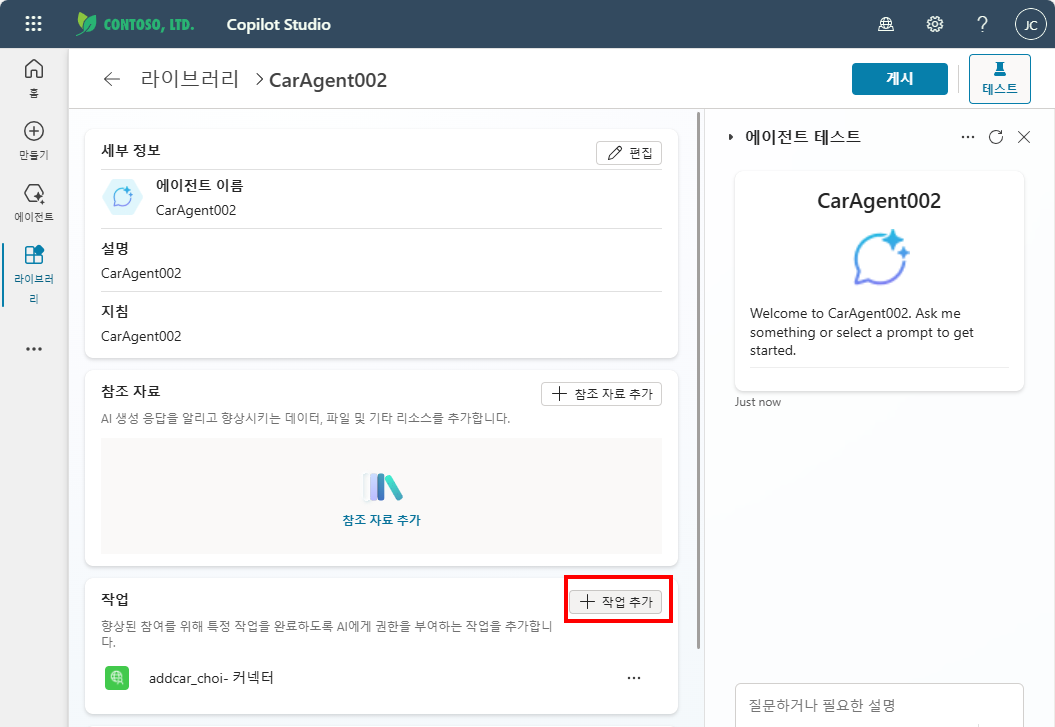
Task: Click the main pane vertical scrollbar
Action: pyautogui.click(x=698, y=381)
